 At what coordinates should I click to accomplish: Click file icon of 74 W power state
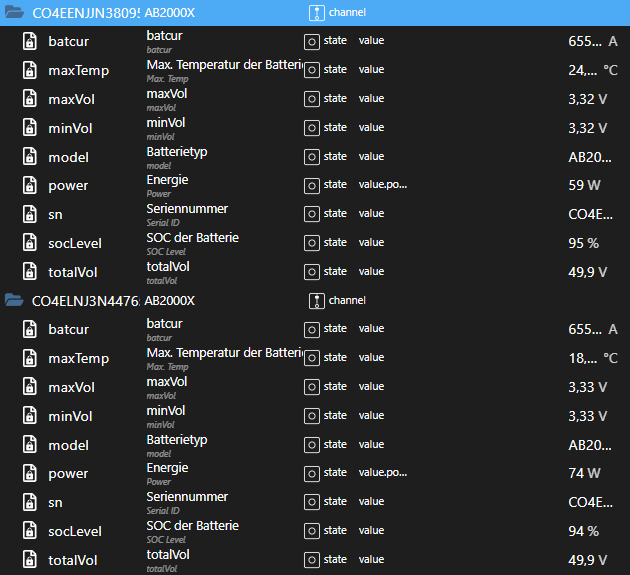(30, 473)
